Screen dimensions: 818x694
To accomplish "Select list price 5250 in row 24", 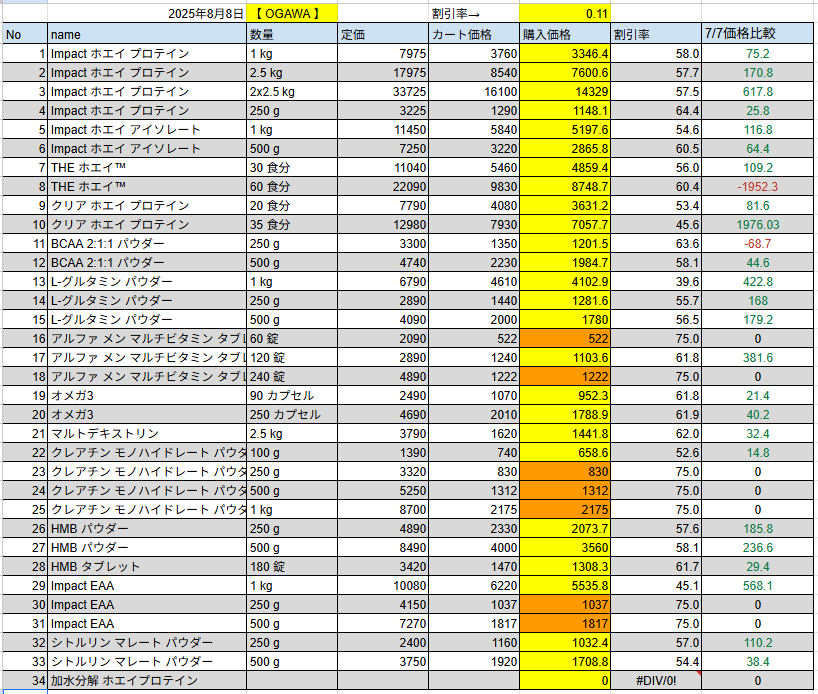I will coord(383,490).
